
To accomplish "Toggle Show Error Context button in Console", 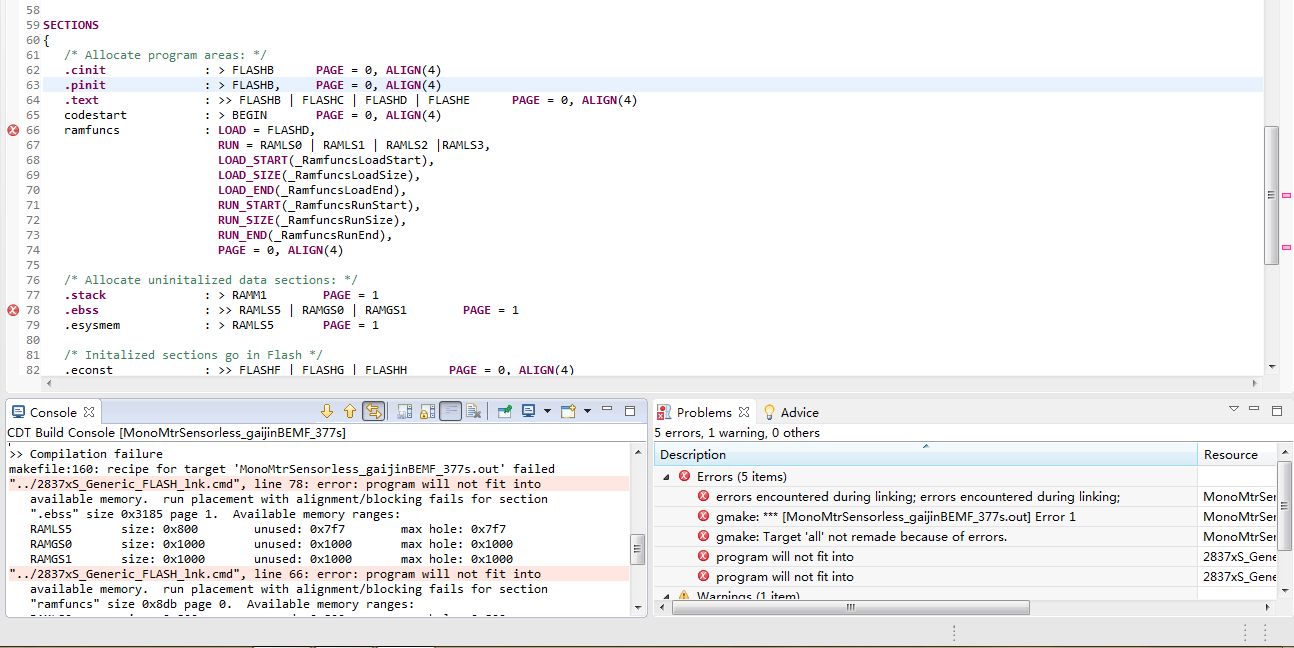I will (x=373, y=411).
